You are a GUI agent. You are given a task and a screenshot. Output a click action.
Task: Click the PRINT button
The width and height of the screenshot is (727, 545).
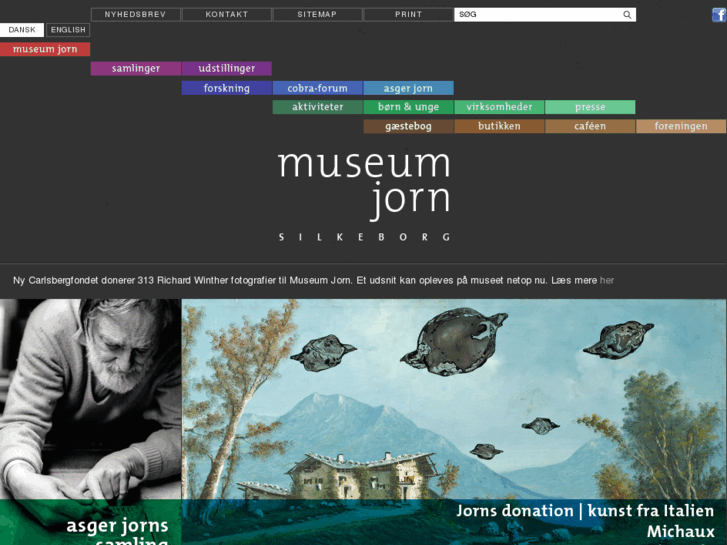408,14
